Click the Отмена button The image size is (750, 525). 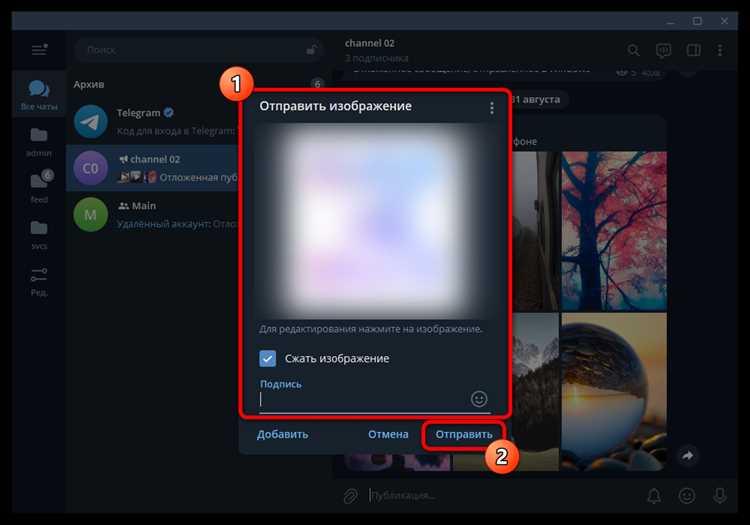click(388, 434)
